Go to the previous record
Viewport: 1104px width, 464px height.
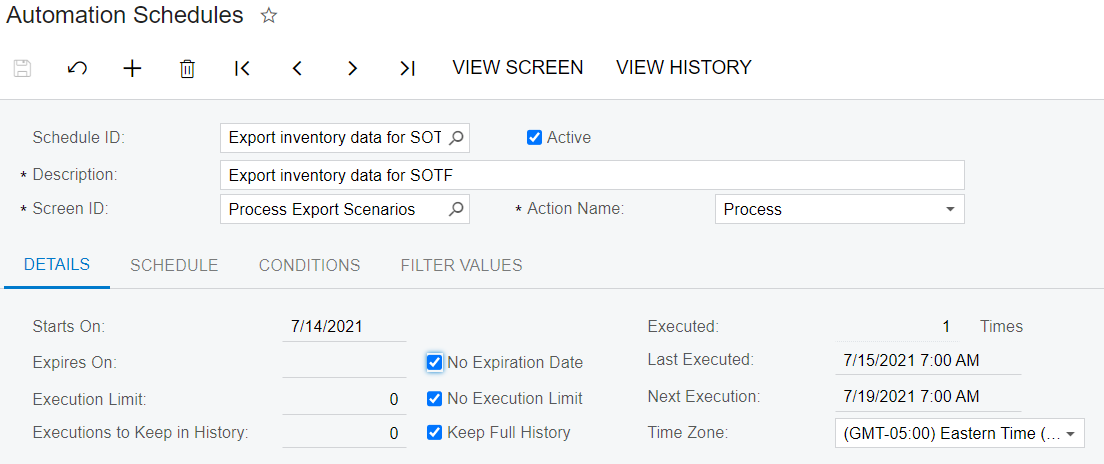(x=297, y=68)
